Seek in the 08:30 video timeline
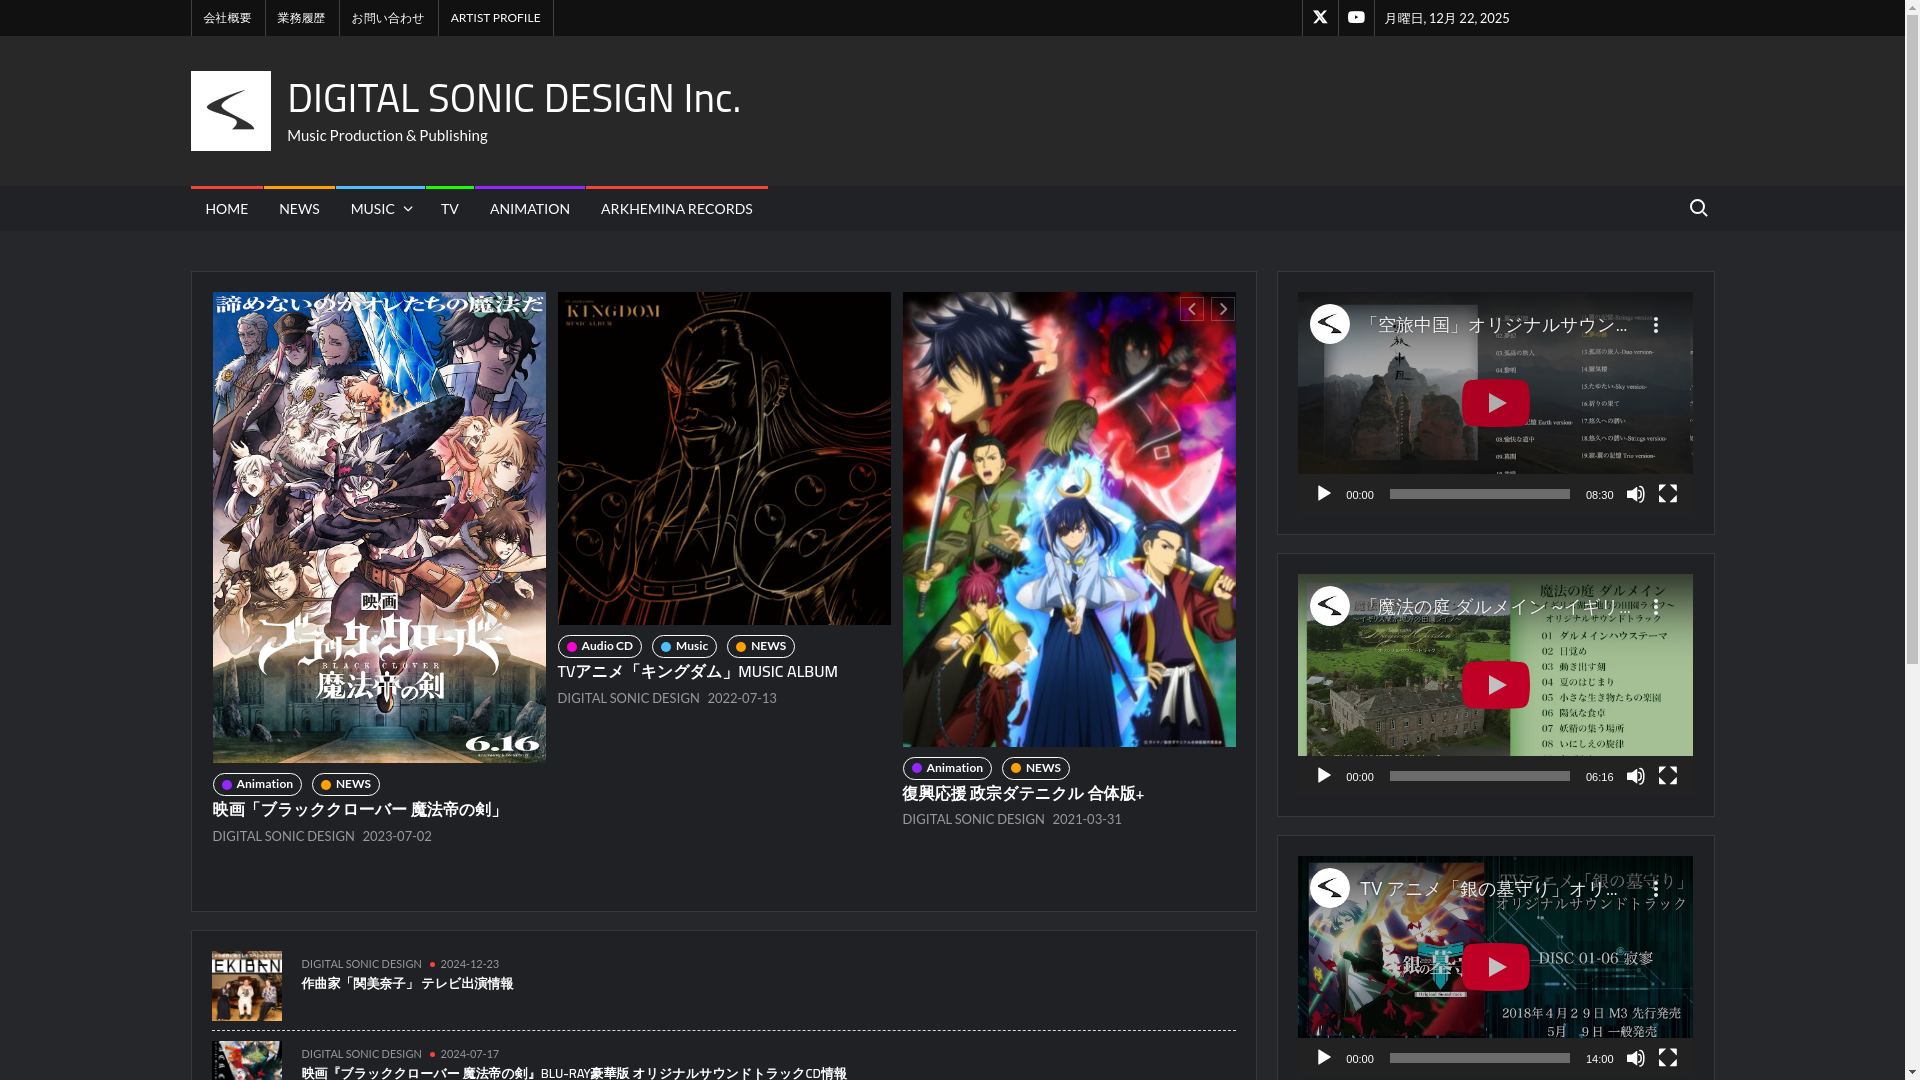Viewport: 1920px width, 1080px height. (1479, 494)
